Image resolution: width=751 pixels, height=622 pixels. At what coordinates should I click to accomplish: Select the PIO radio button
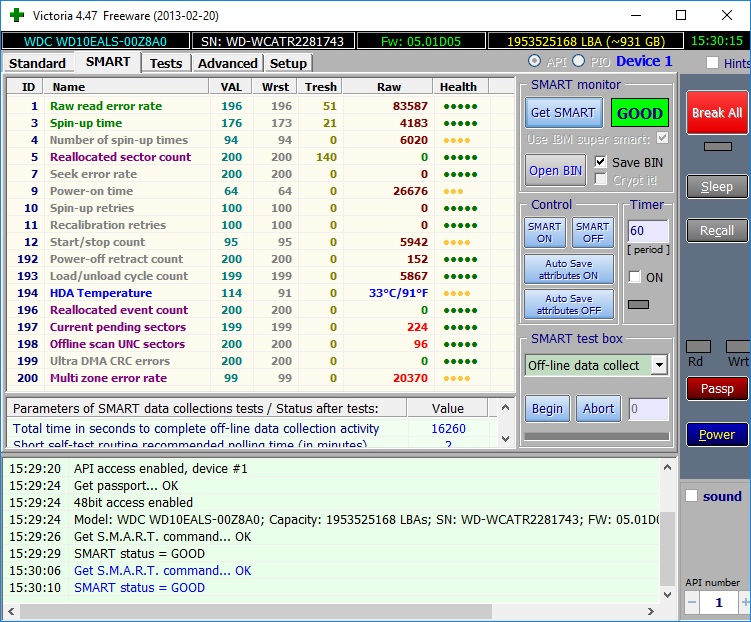coord(579,61)
